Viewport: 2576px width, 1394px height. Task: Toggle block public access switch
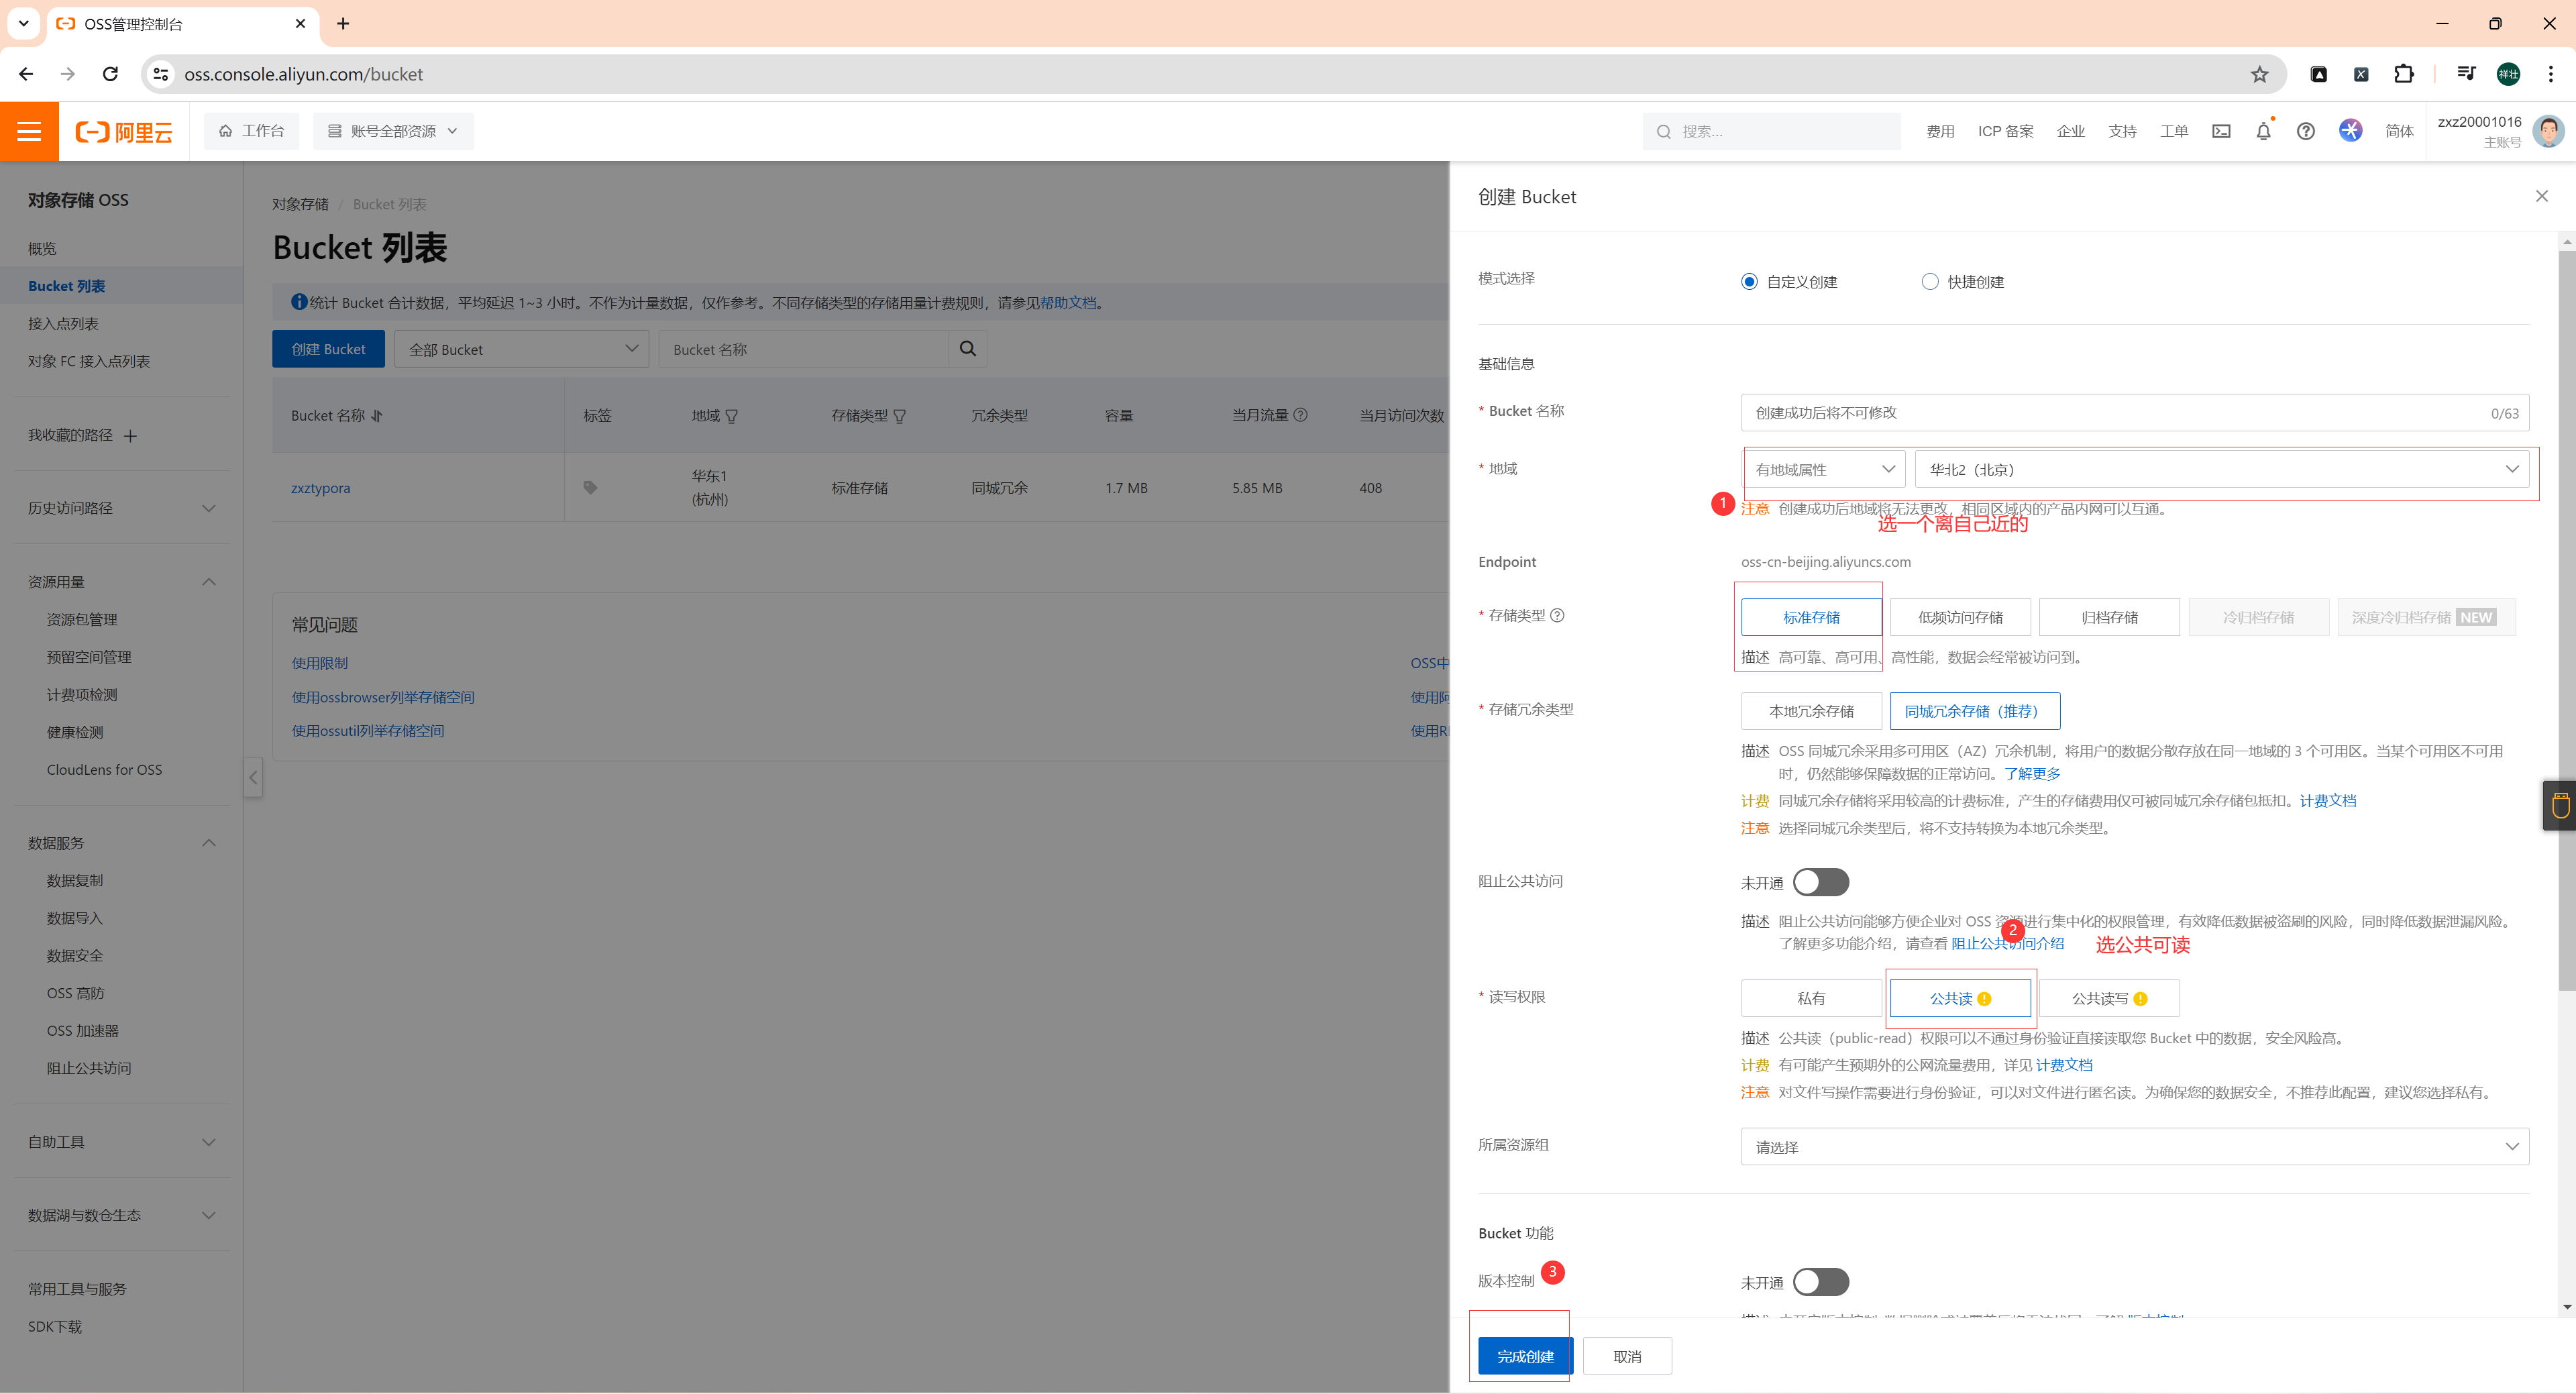pos(1821,883)
